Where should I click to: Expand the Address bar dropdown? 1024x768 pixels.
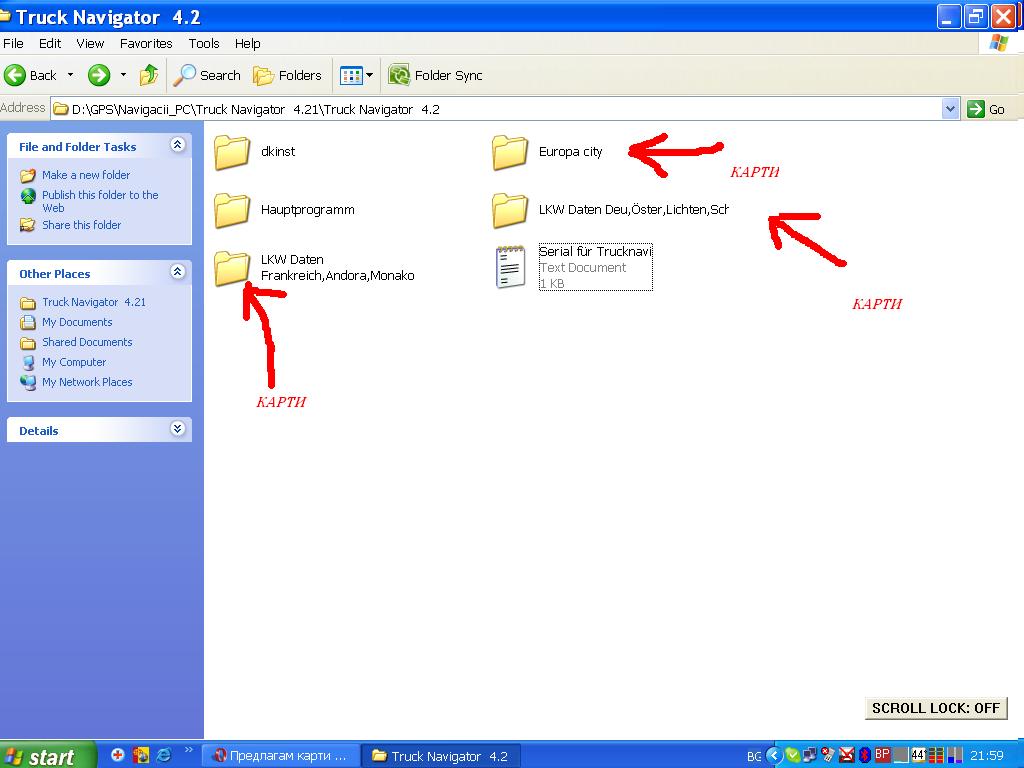(x=950, y=109)
